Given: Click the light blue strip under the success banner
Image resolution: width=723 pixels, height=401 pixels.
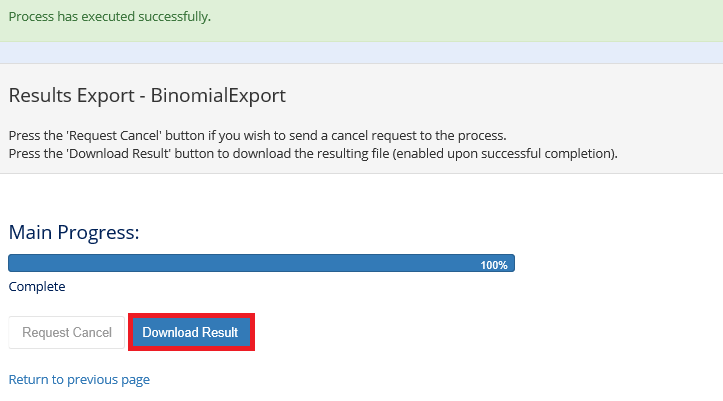Looking at the screenshot, I should click(x=361, y=52).
